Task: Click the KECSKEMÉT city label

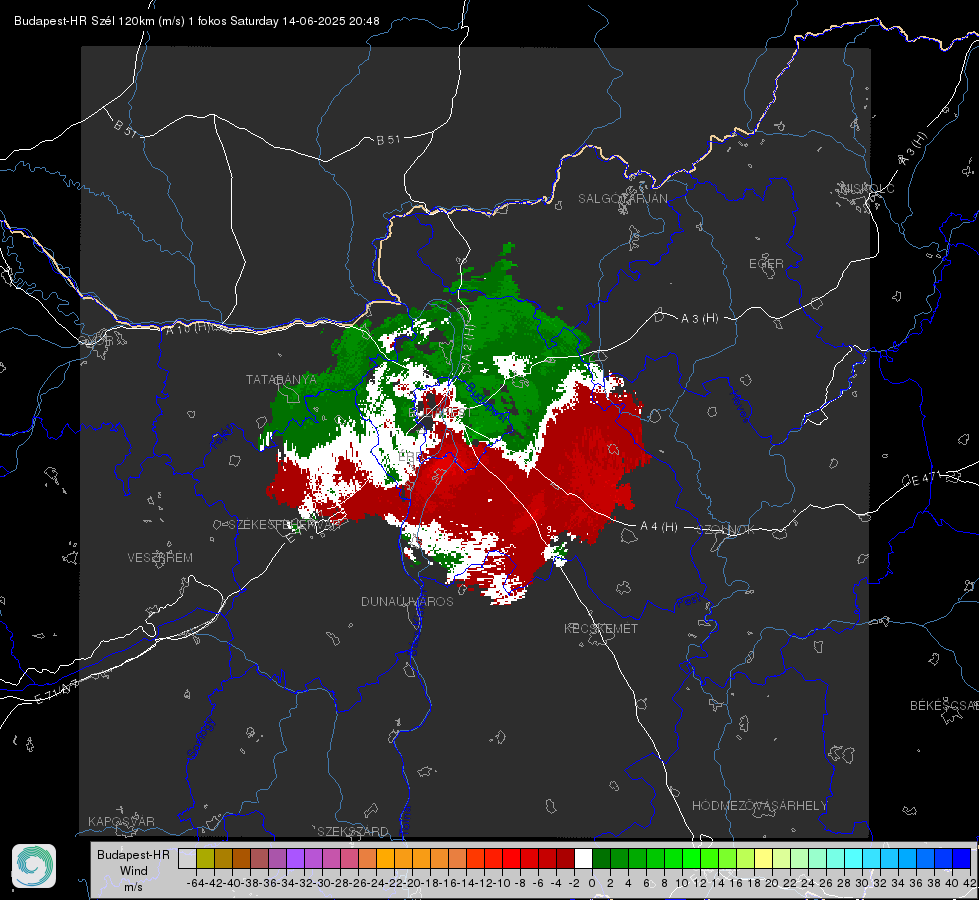Action: [x=601, y=628]
